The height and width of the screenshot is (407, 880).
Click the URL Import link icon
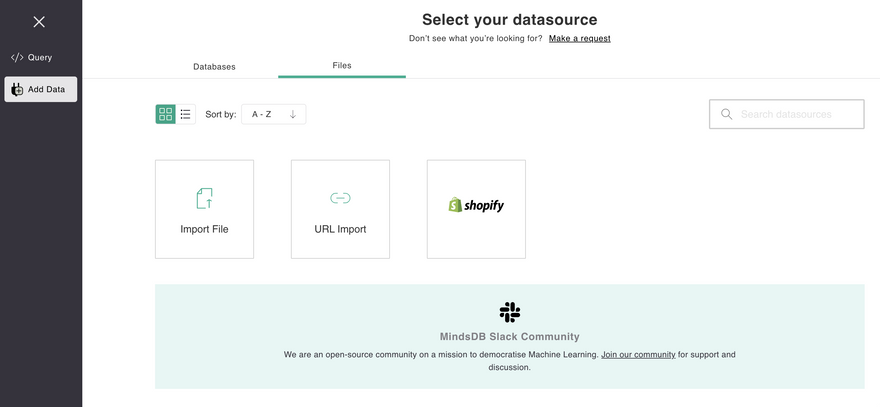click(x=340, y=198)
